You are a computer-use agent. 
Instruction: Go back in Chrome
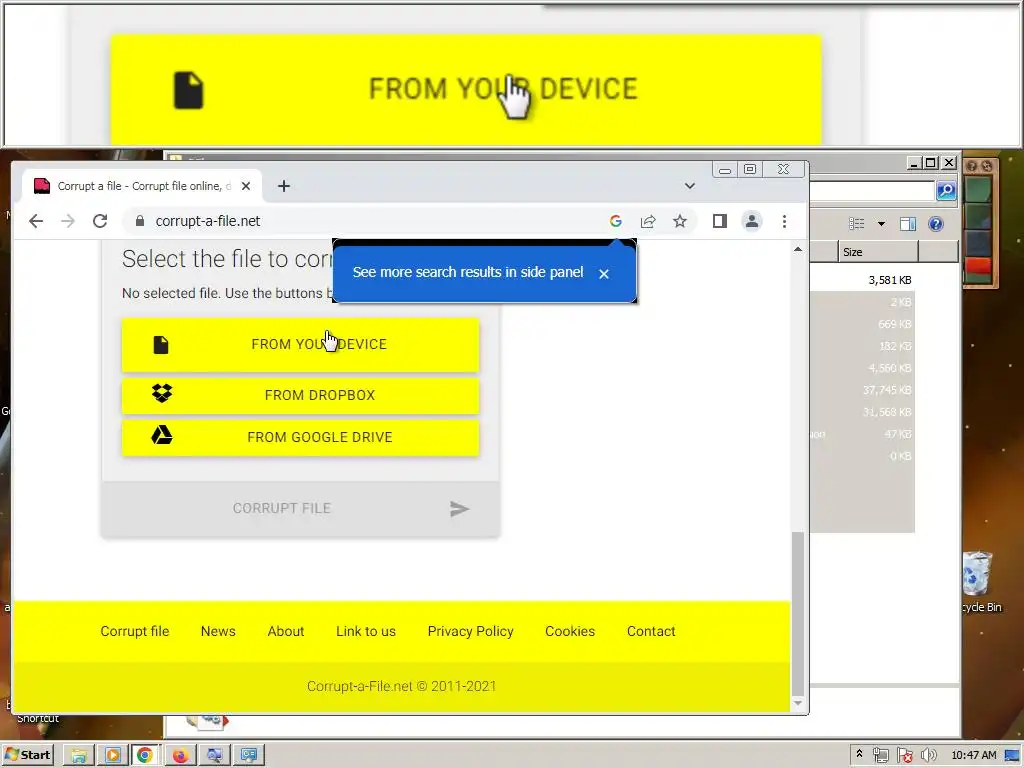point(36,221)
